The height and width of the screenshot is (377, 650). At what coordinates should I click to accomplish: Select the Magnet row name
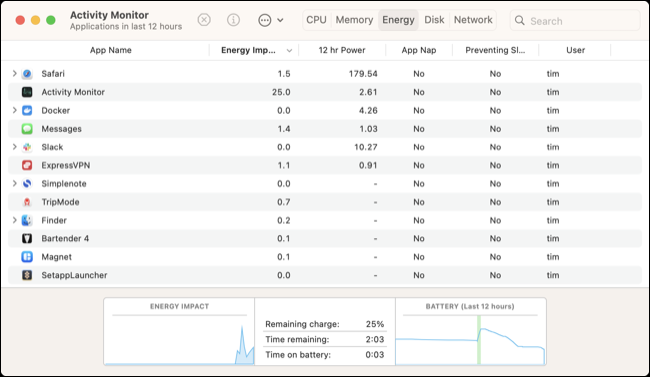point(56,257)
